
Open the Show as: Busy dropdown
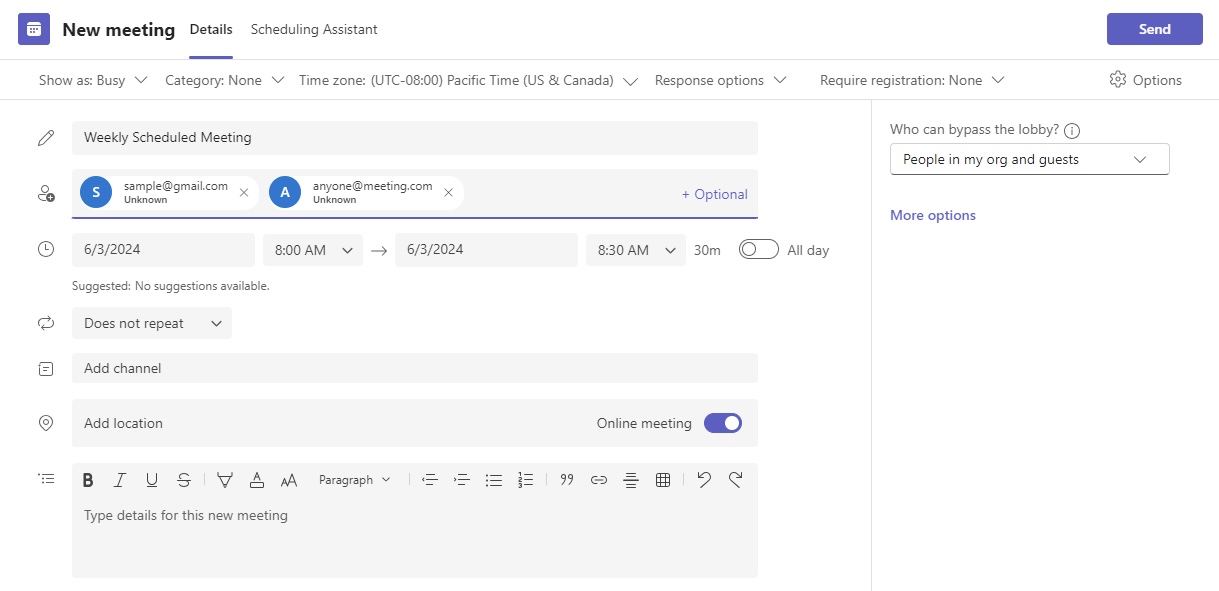pyautogui.click(x=93, y=80)
